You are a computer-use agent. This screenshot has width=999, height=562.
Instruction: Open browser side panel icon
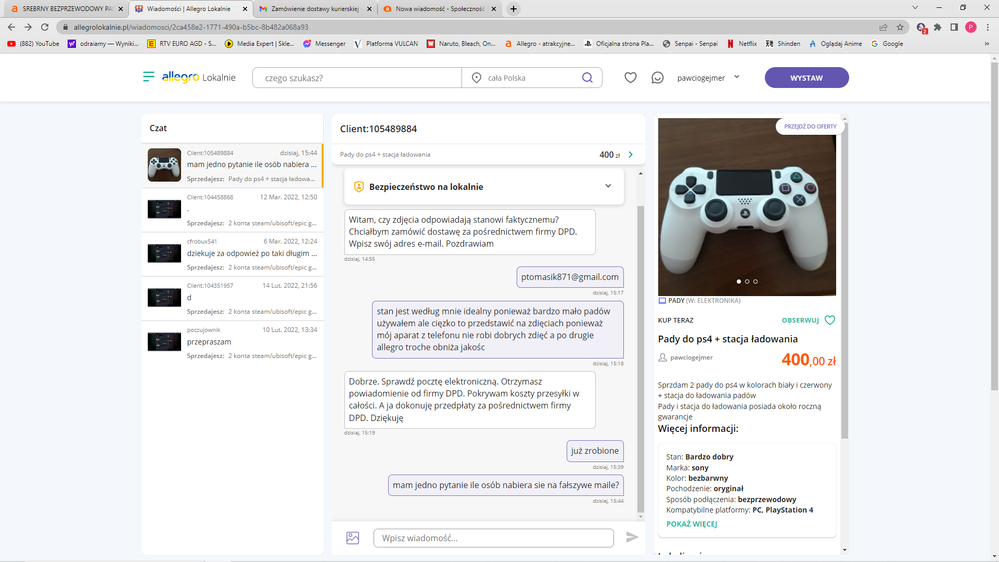click(954, 27)
